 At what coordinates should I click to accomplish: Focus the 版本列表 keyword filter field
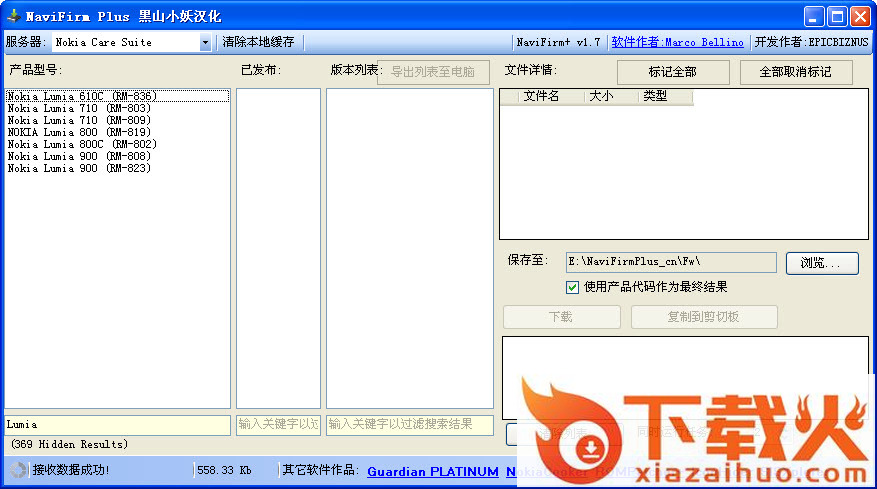pyautogui.click(x=409, y=425)
